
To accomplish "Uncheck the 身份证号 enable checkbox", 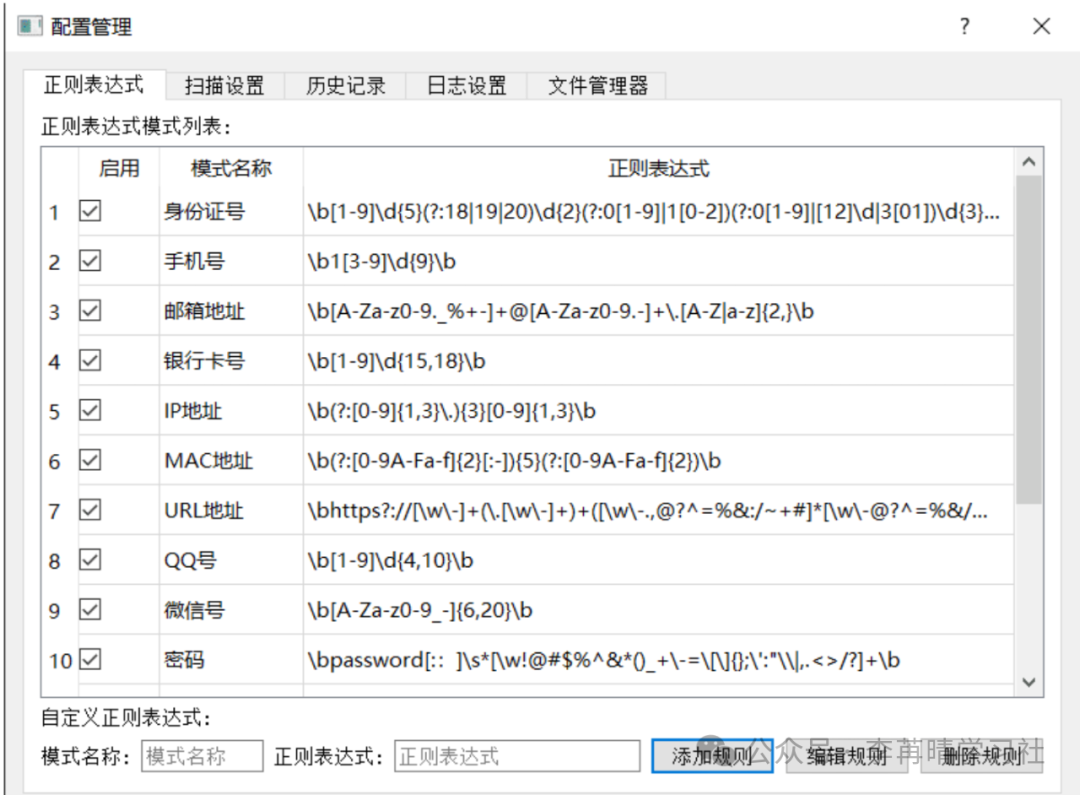I will 90,211.
